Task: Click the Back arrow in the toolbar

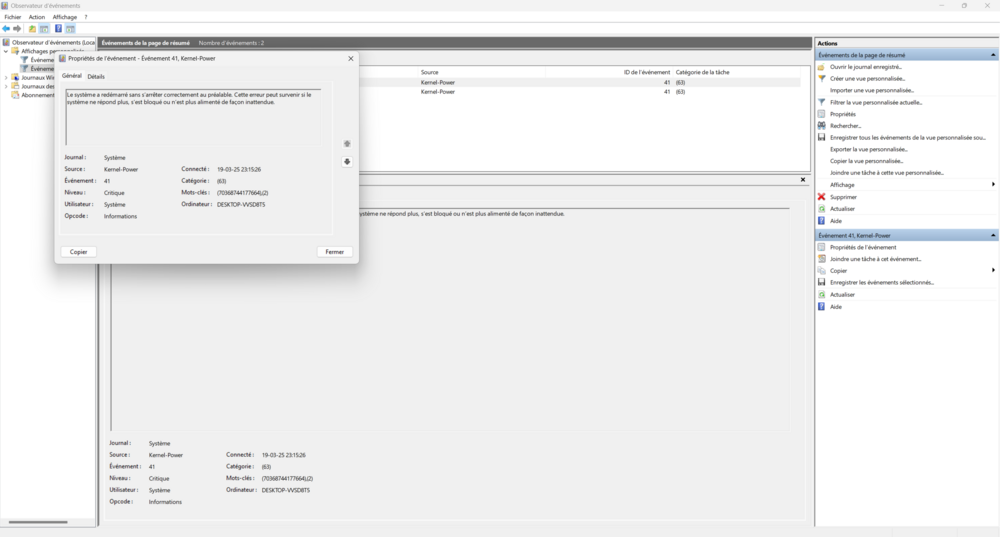Action: (x=6, y=29)
